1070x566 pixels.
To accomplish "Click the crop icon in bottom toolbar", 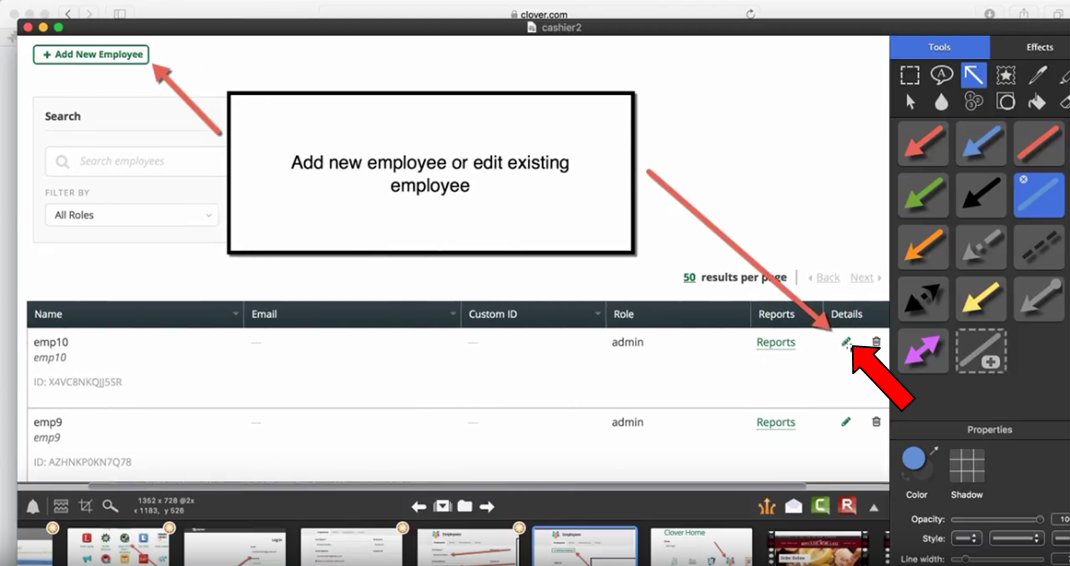I will (x=85, y=506).
